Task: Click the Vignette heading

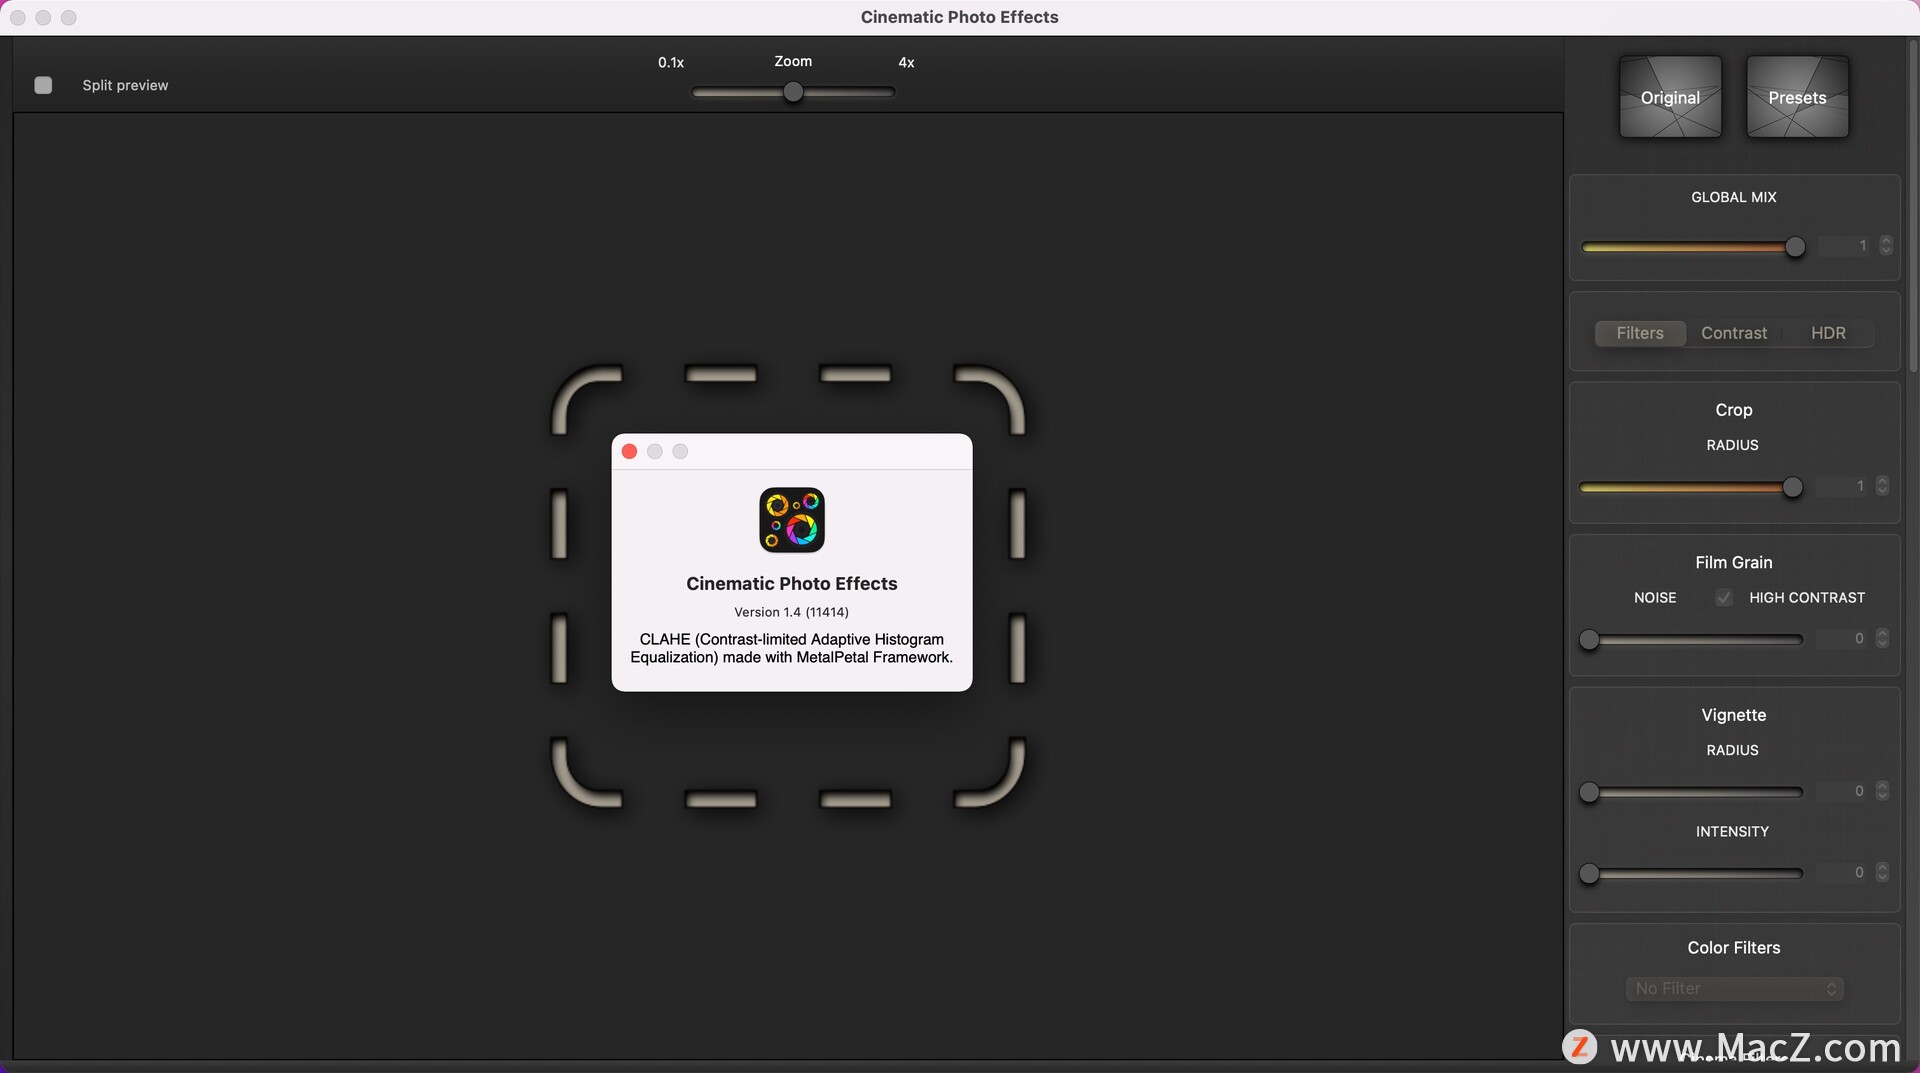Action: pyautogui.click(x=1734, y=715)
